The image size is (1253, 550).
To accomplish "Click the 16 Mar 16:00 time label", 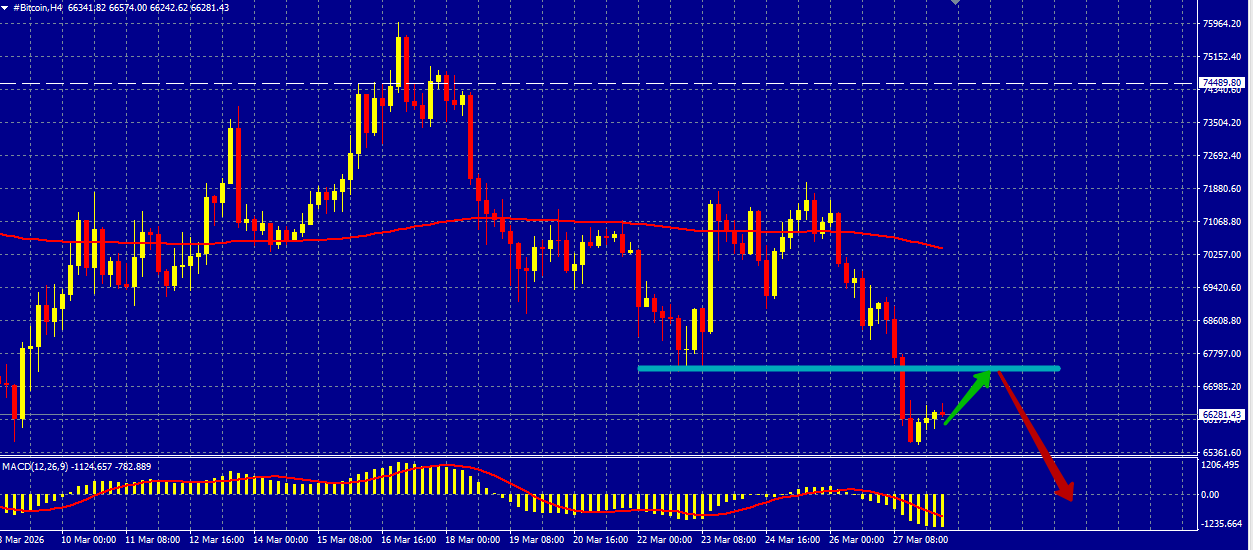I will point(408,539).
